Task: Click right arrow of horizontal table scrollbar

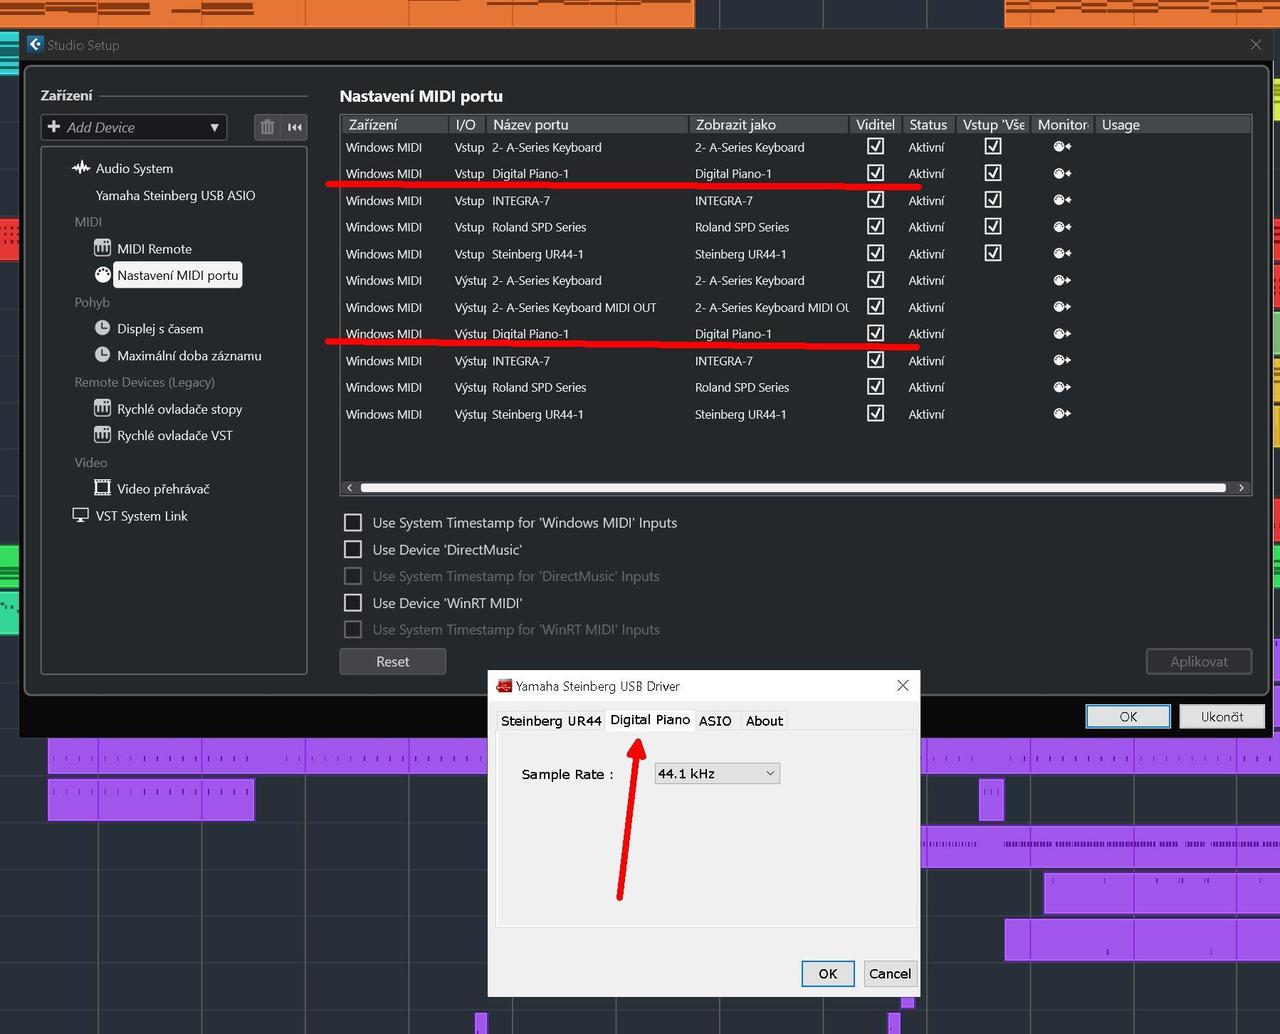Action: coord(1241,488)
